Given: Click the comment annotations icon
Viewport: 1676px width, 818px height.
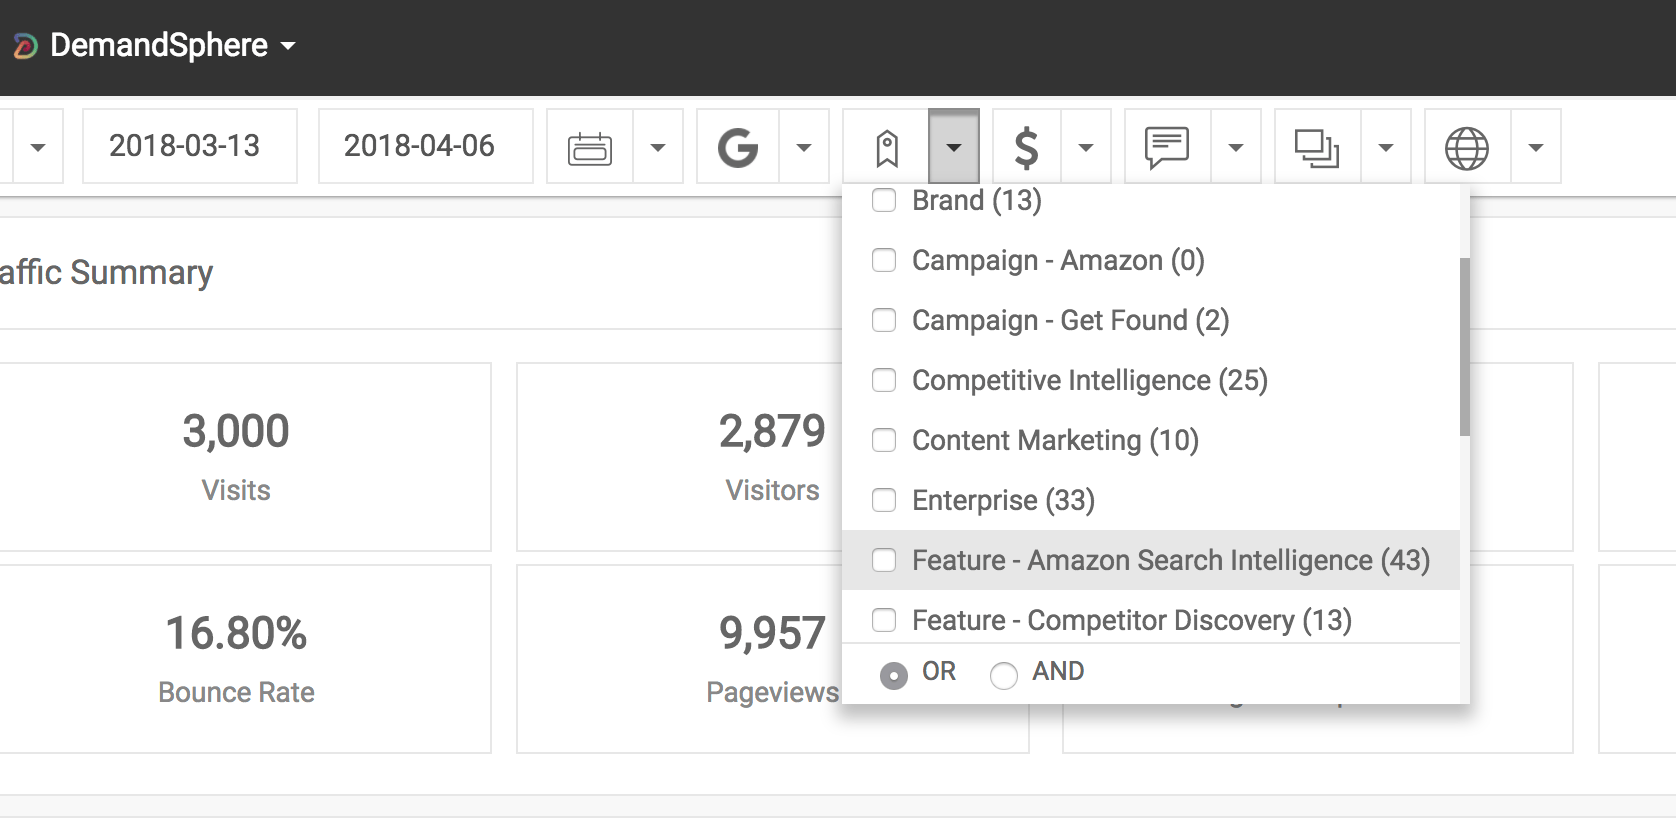Looking at the screenshot, I should (x=1167, y=148).
